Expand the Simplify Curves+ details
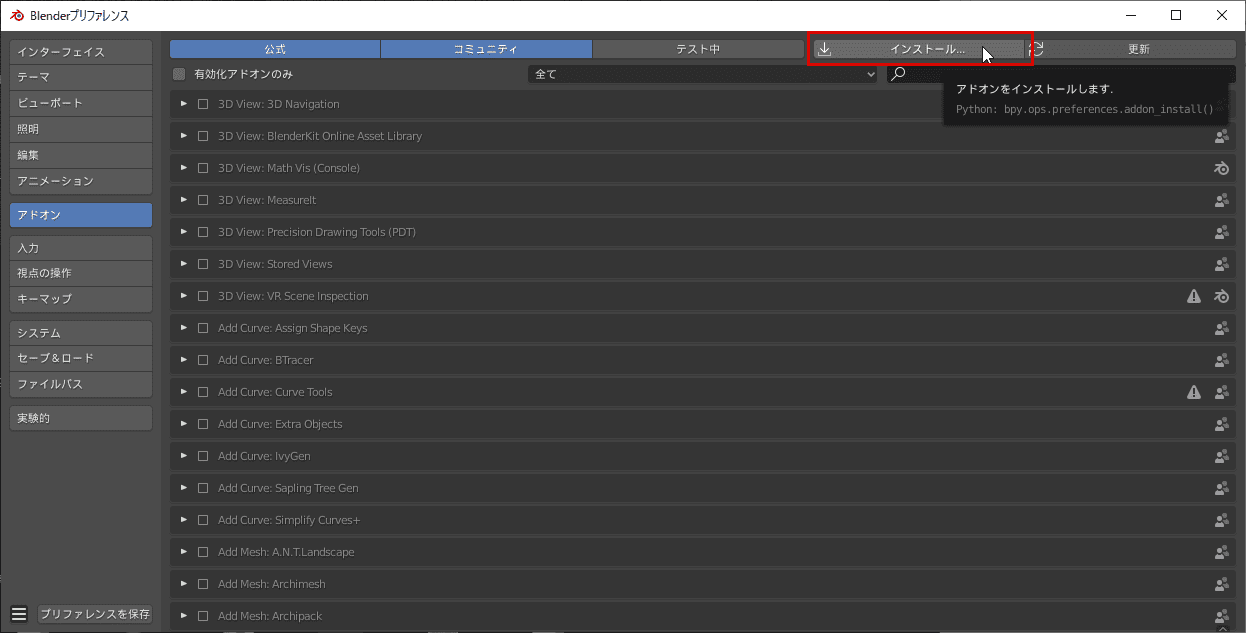 [x=184, y=520]
